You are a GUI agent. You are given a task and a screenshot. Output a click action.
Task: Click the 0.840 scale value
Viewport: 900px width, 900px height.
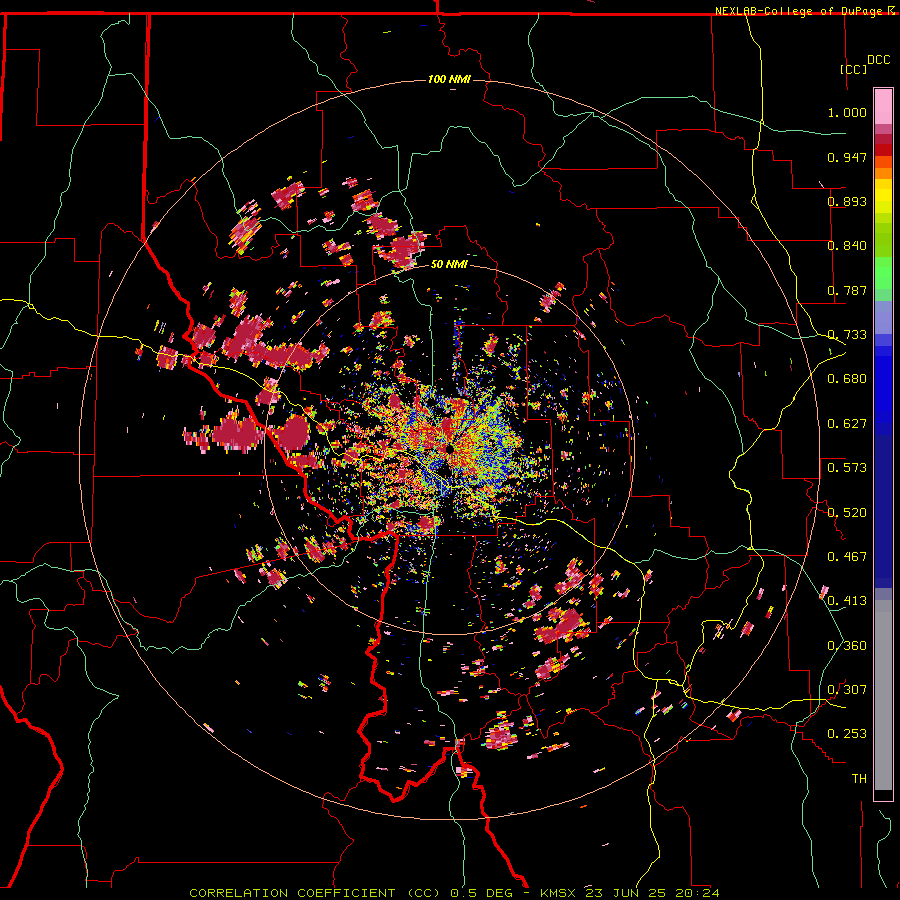[847, 246]
